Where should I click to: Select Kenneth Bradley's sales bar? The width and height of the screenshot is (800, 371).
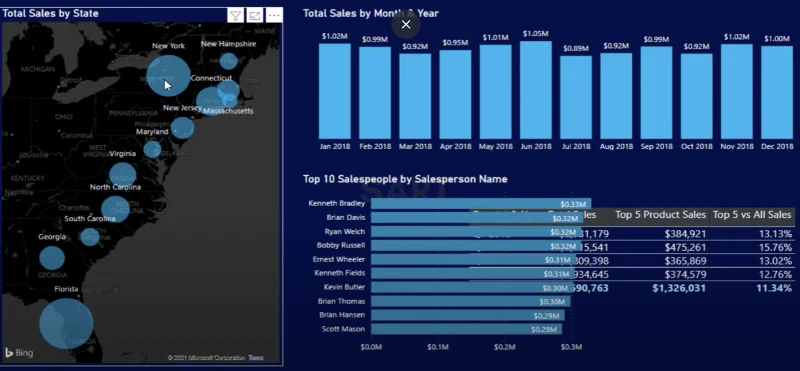click(481, 204)
